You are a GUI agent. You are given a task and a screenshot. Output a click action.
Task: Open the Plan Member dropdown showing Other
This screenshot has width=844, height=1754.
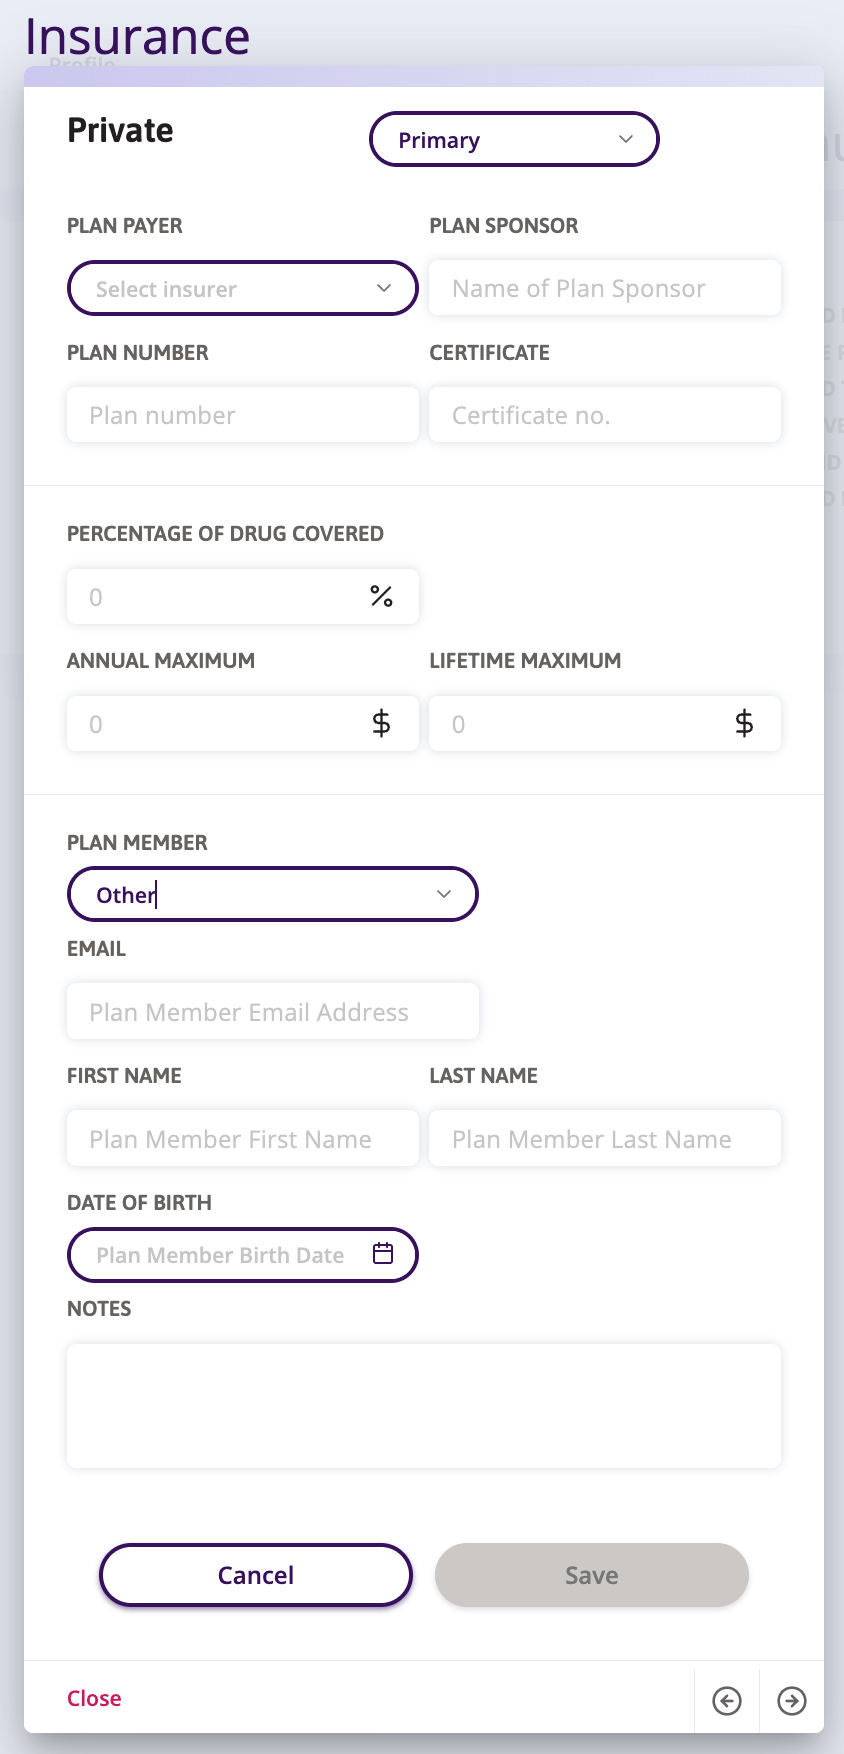point(272,894)
